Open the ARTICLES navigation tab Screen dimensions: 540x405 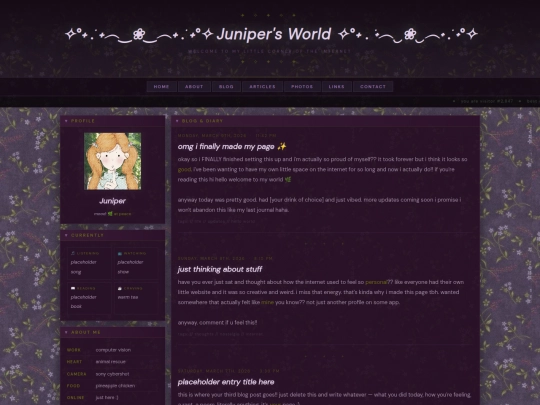[262, 86]
